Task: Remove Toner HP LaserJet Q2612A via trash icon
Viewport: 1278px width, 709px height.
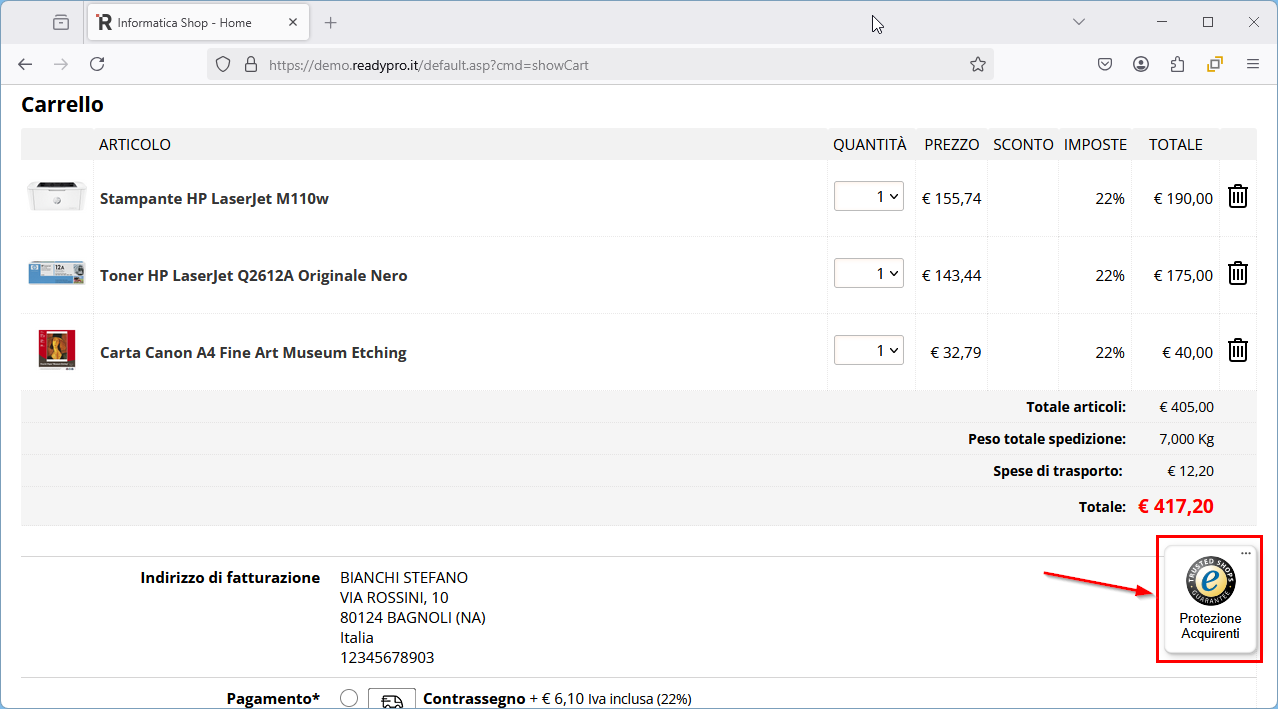Action: click(x=1238, y=273)
